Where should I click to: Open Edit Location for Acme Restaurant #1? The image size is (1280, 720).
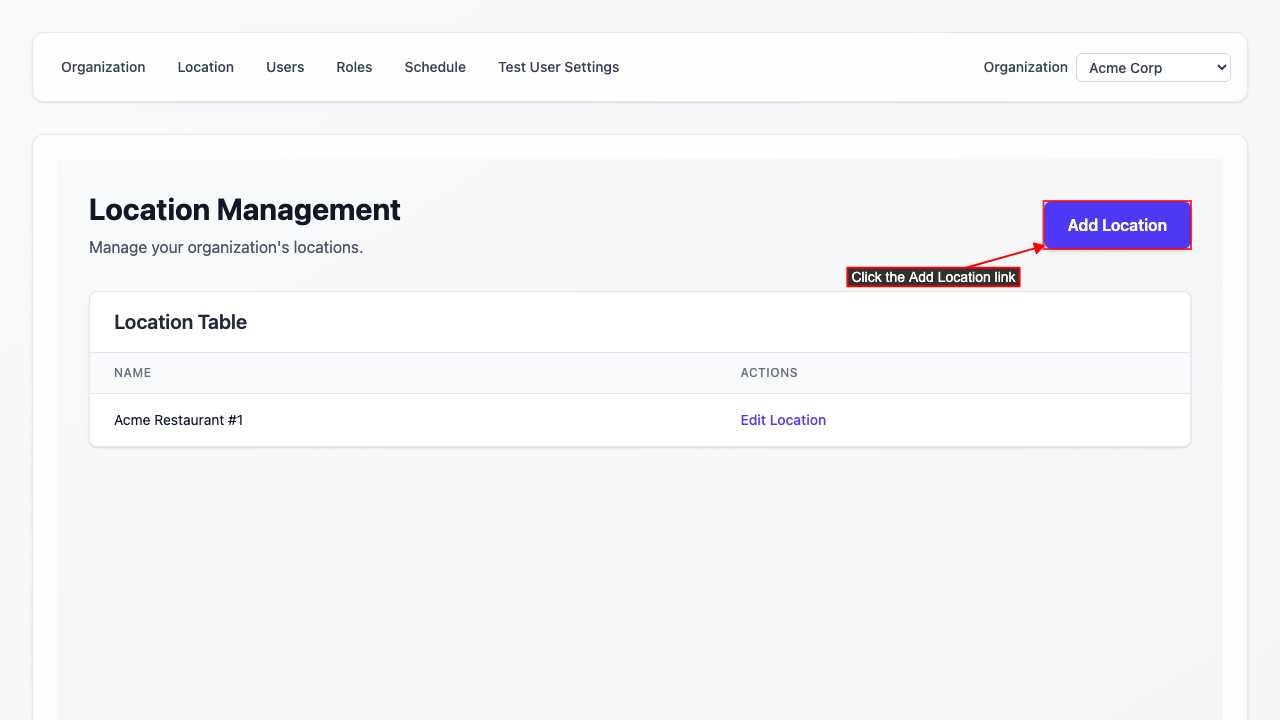(783, 420)
